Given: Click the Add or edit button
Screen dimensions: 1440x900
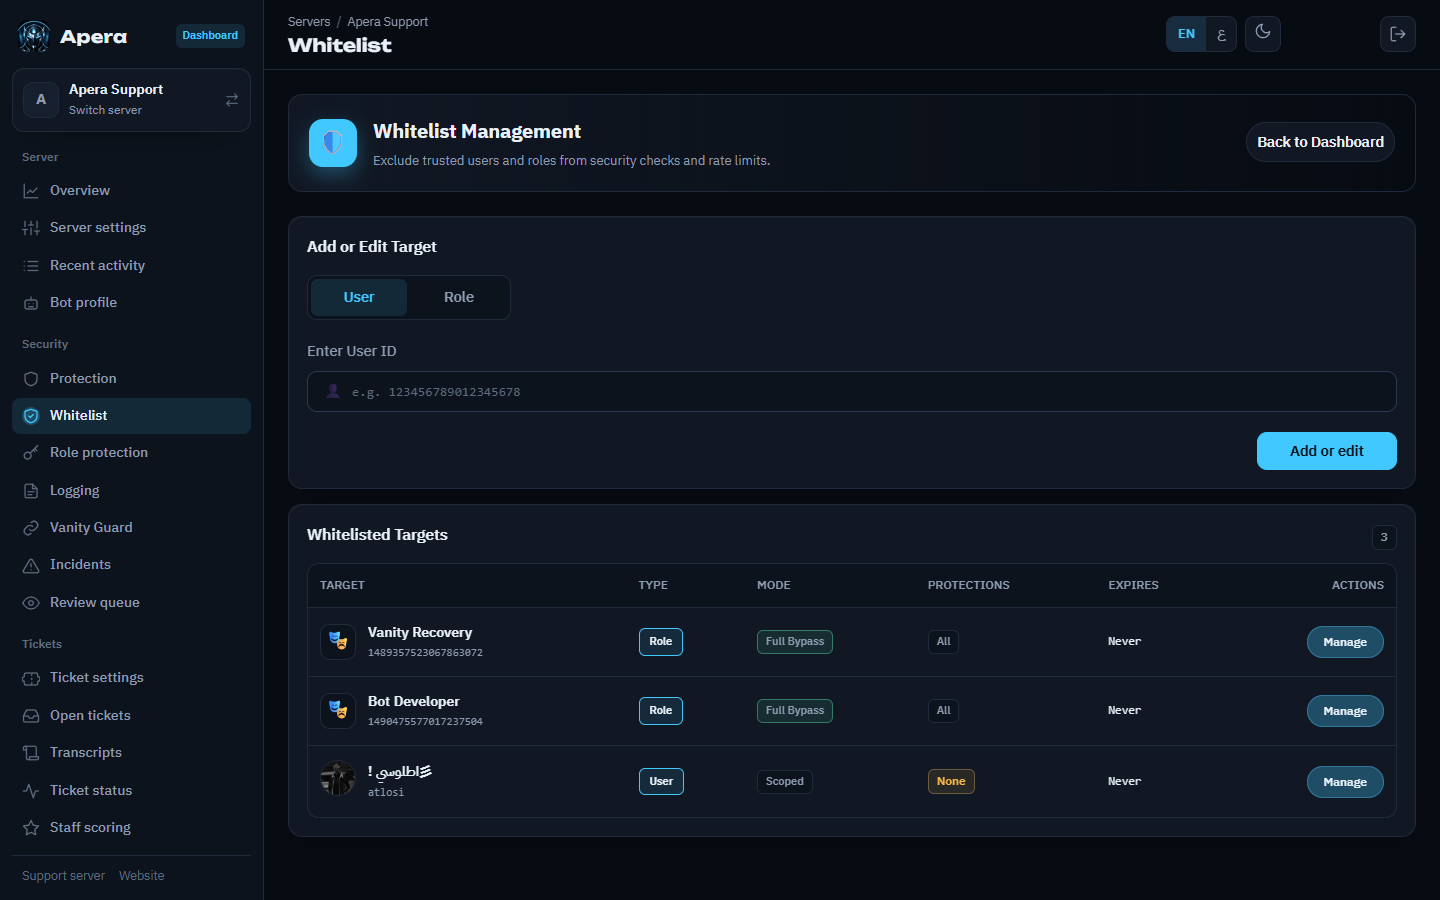Looking at the screenshot, I should (1327, 451).
